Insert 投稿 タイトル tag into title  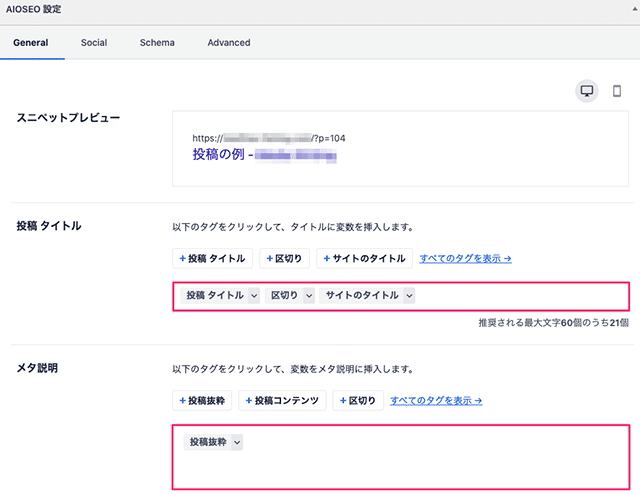(x=213, y=258)
